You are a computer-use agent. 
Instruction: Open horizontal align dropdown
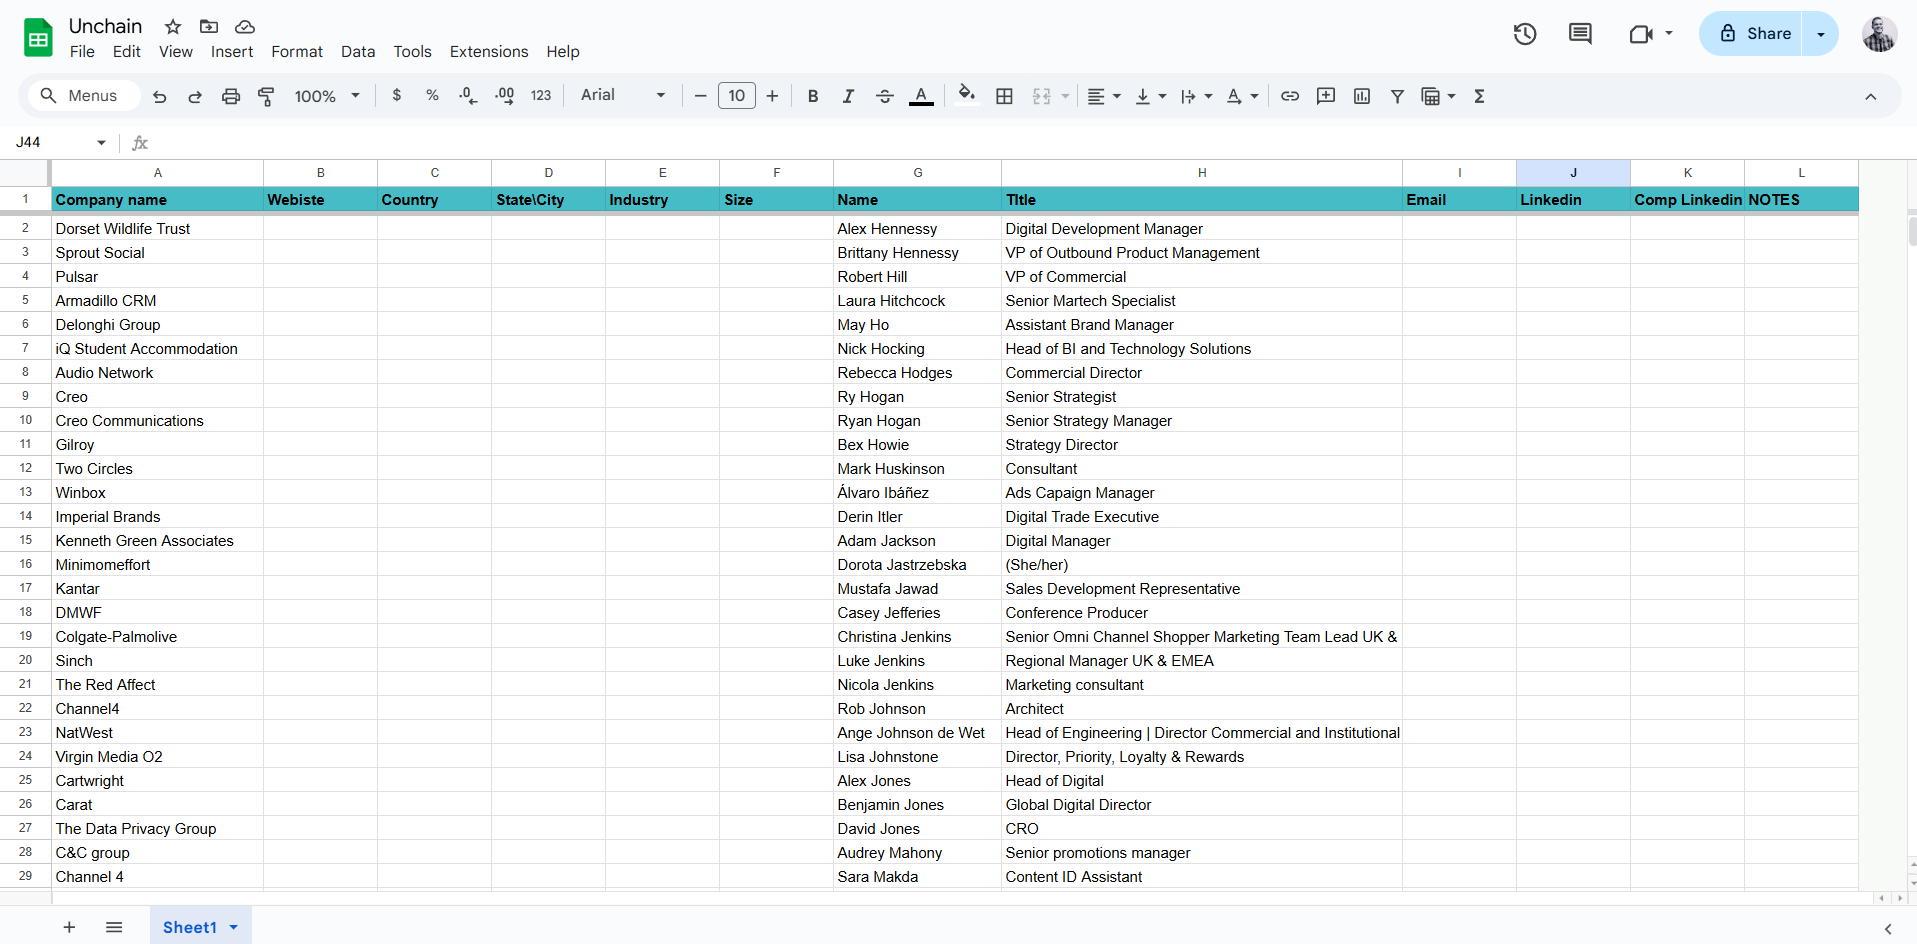click(1104, 96)
